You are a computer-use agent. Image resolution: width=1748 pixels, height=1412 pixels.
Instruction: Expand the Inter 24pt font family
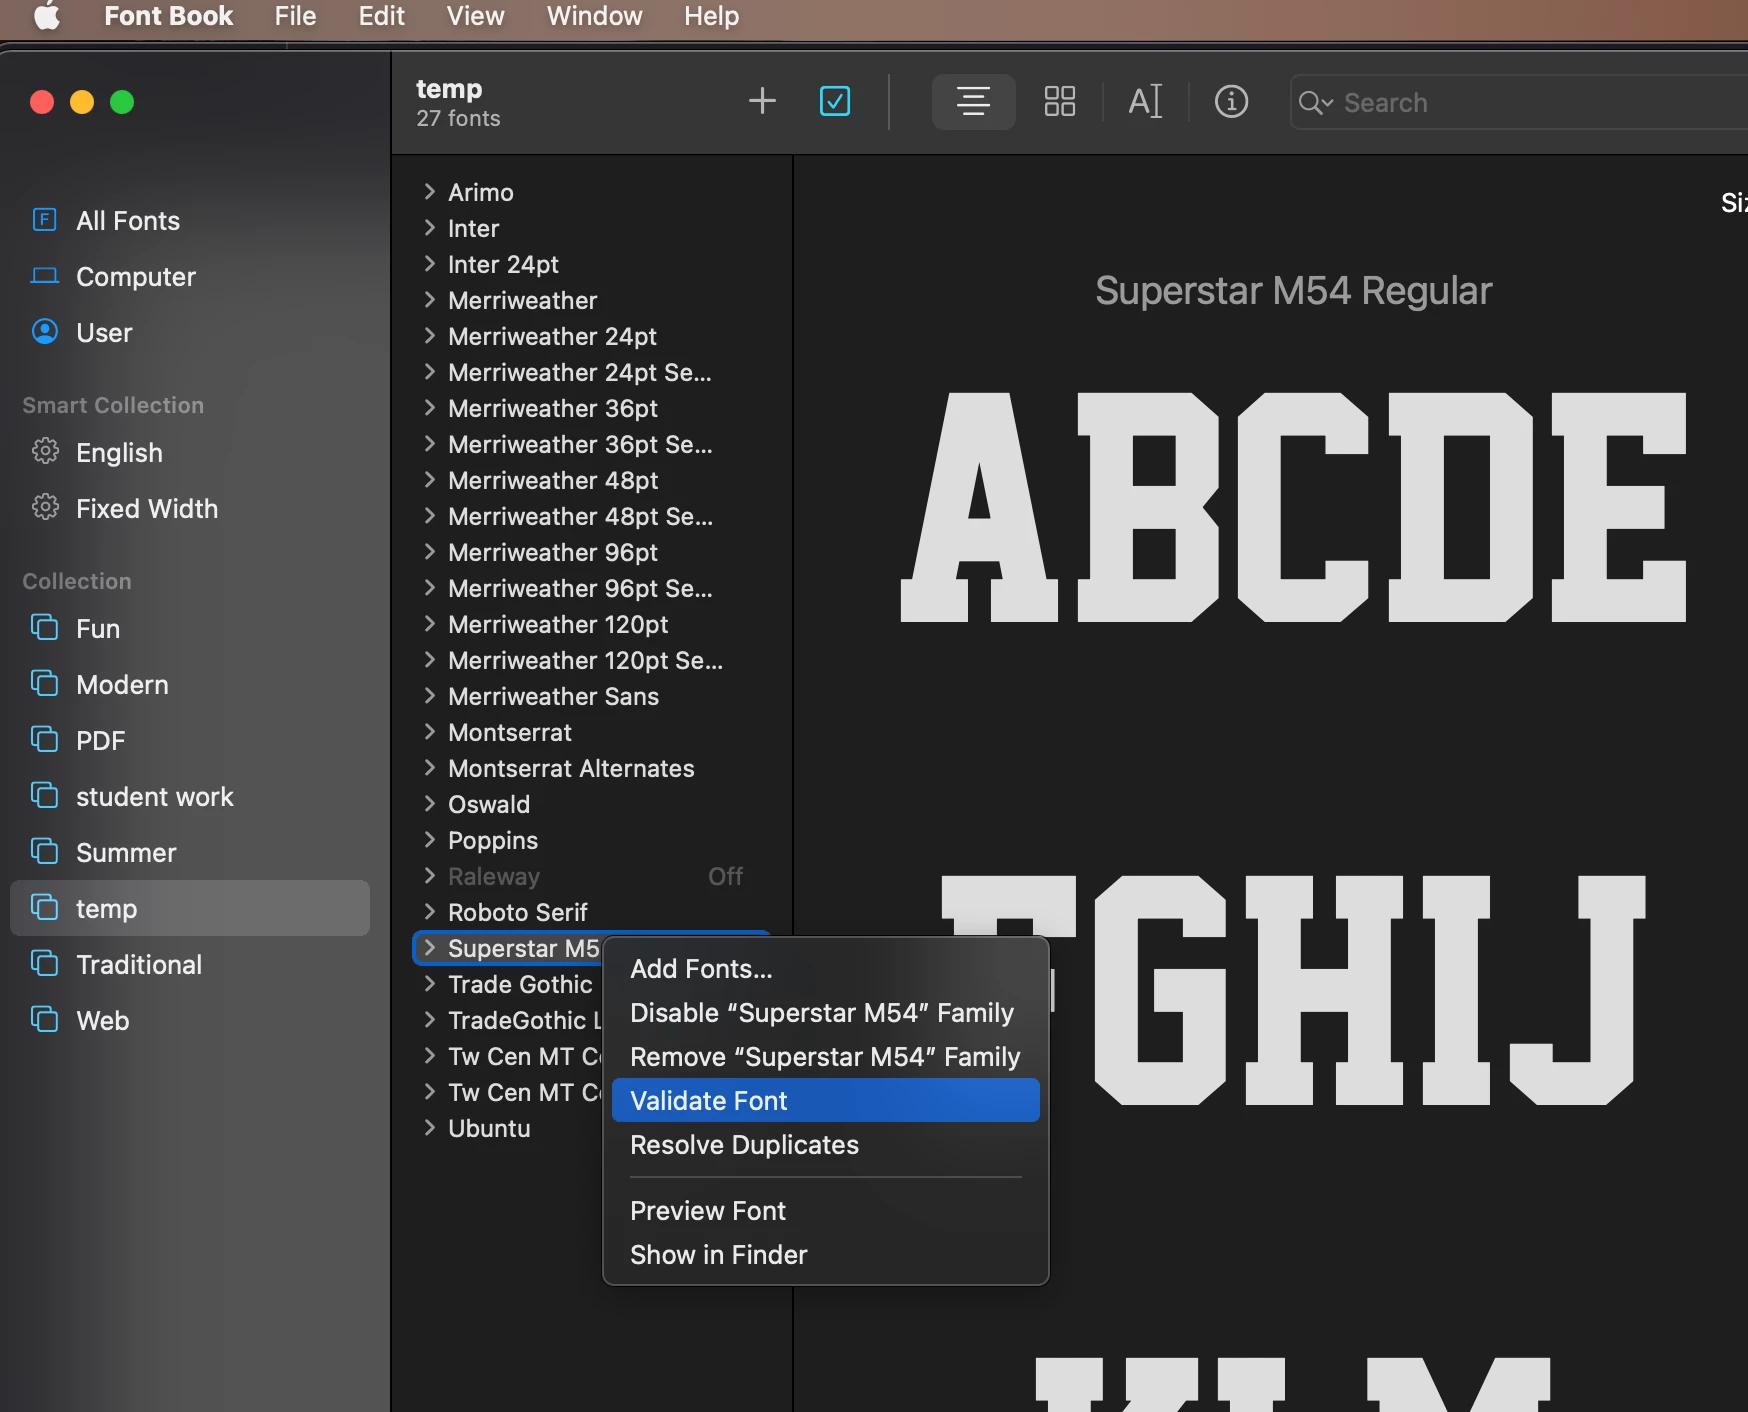(429, 264)
